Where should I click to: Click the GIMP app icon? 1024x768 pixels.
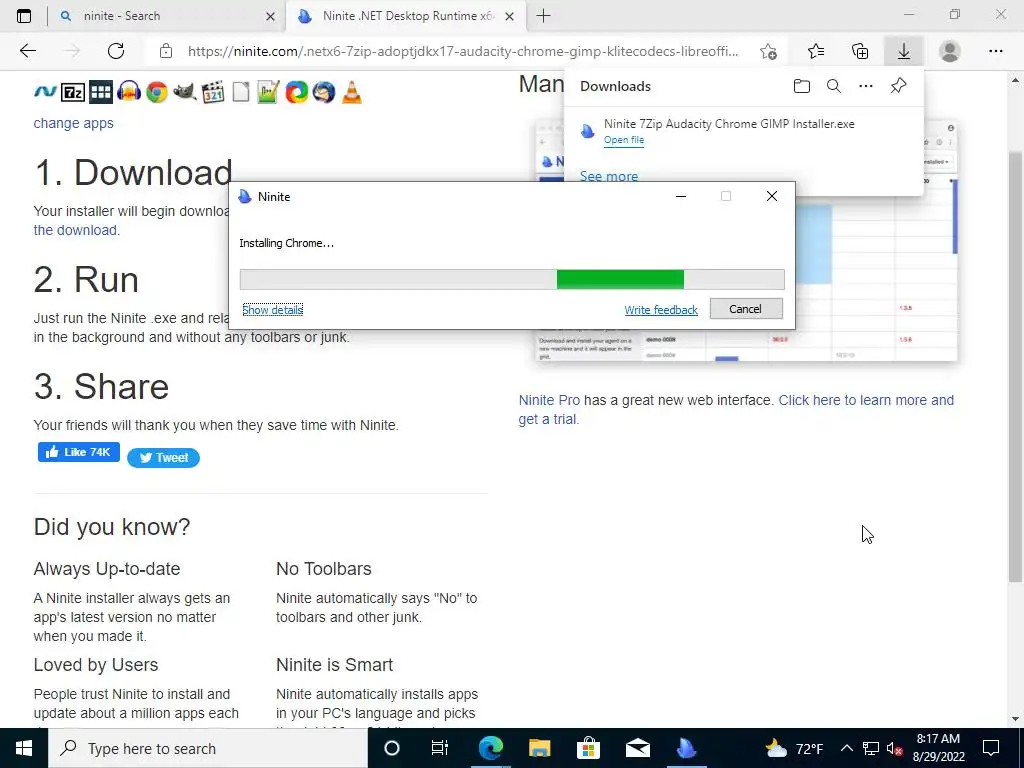[185, 92]
